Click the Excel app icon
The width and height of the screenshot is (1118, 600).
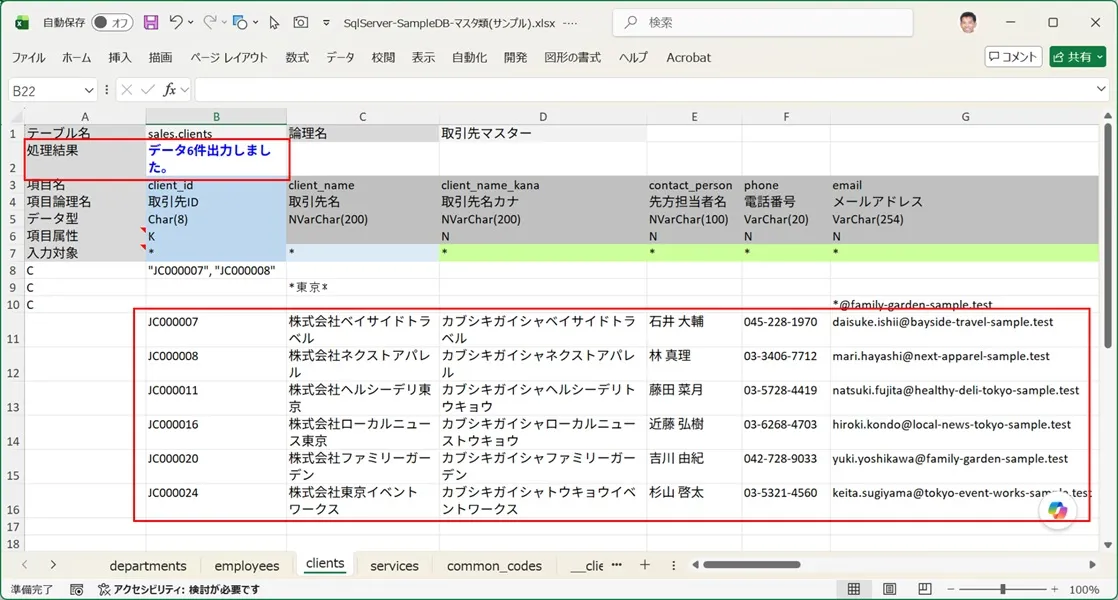(x=22, y=23)
